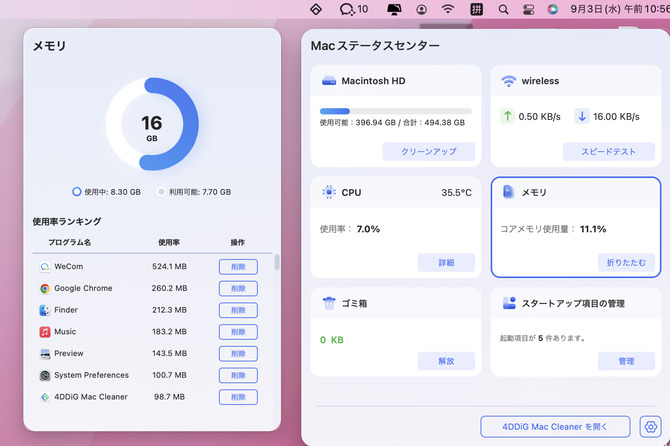Click the process list scrollbar
Image resolution: width=670 pixels, height=446 pixels.
(277, 262)
